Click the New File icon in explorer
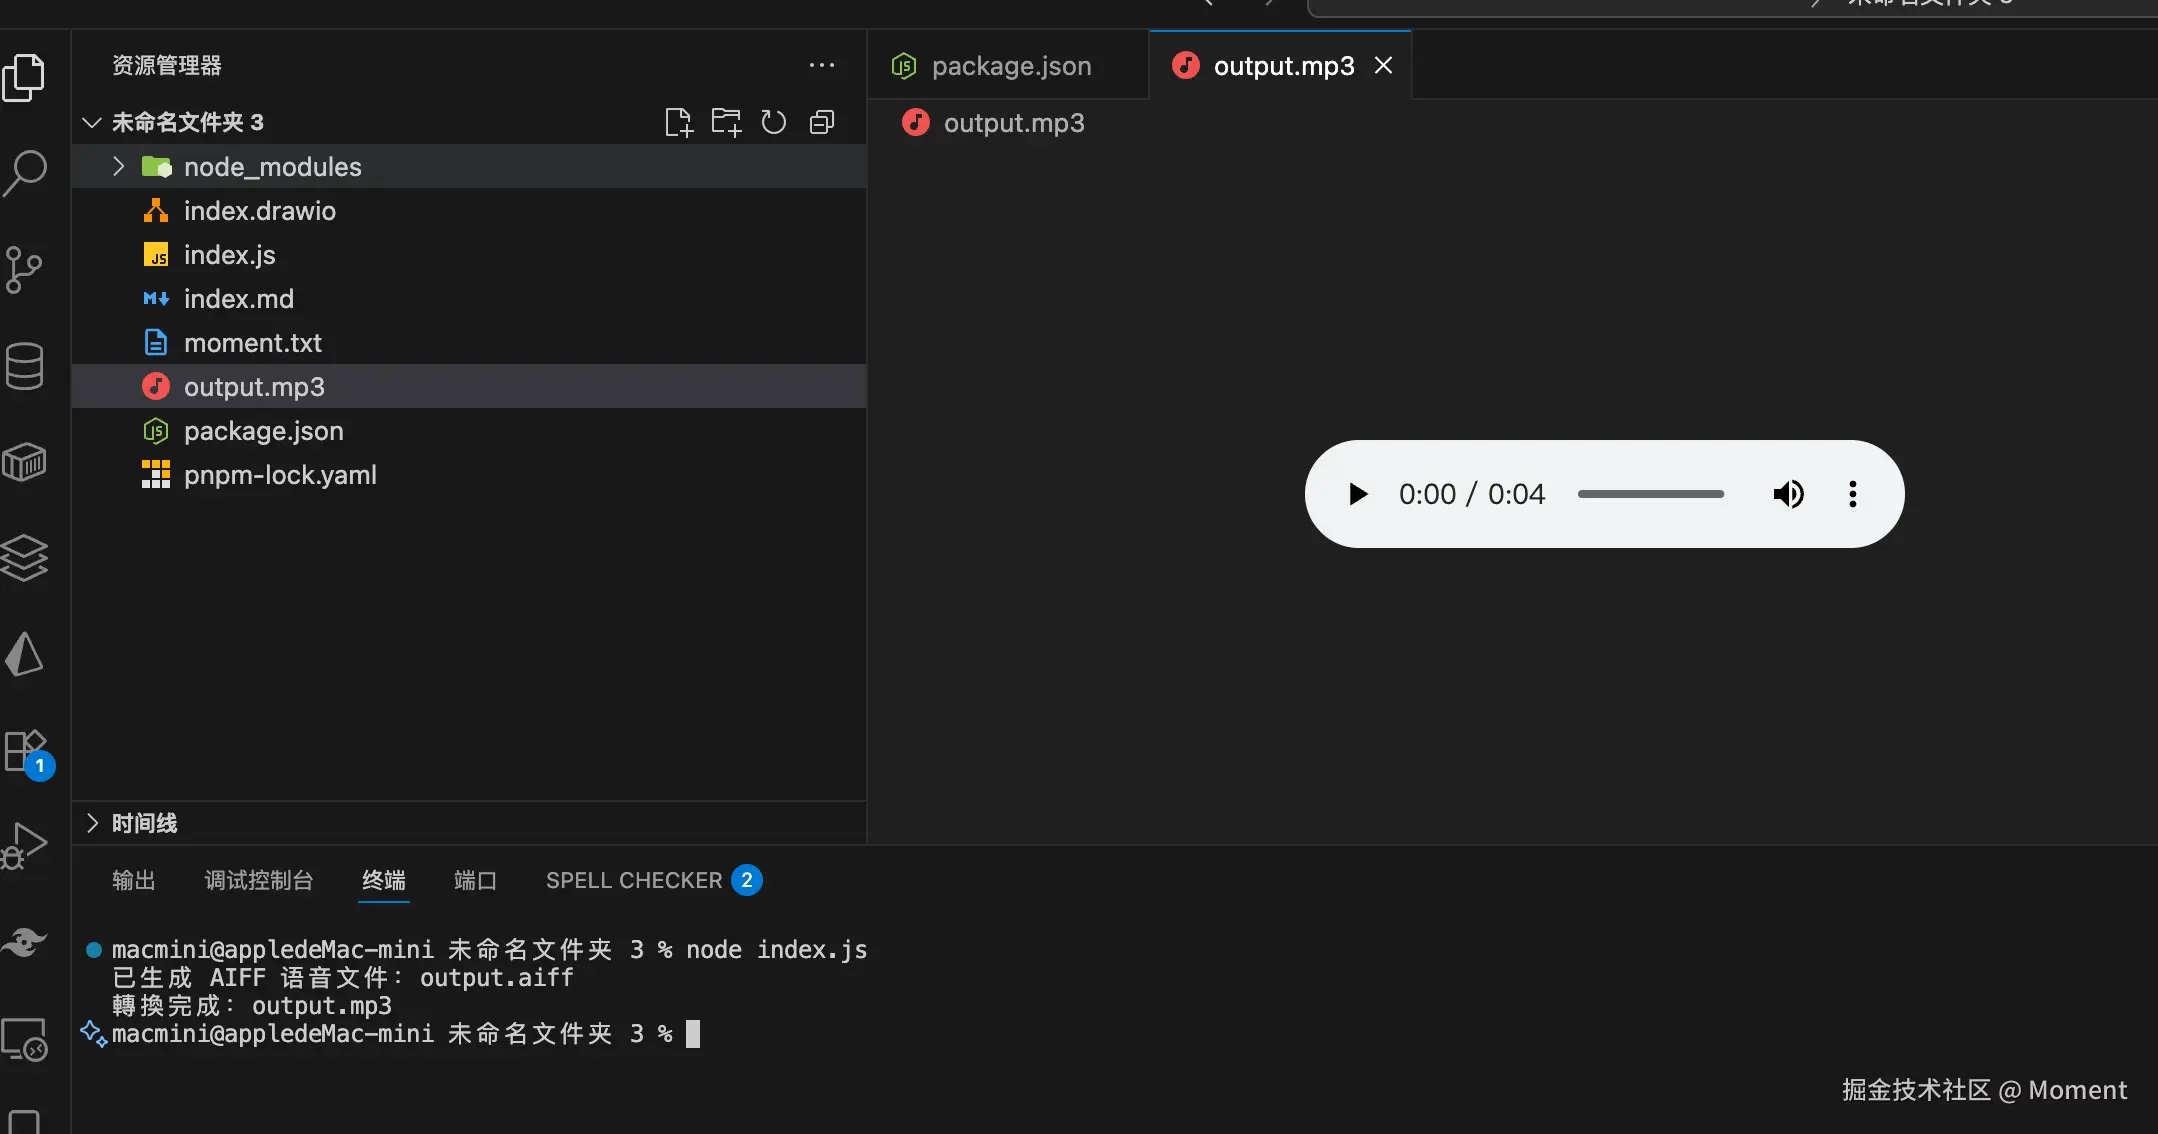This screenshot has width=2158, height=1134. (678, 122)
